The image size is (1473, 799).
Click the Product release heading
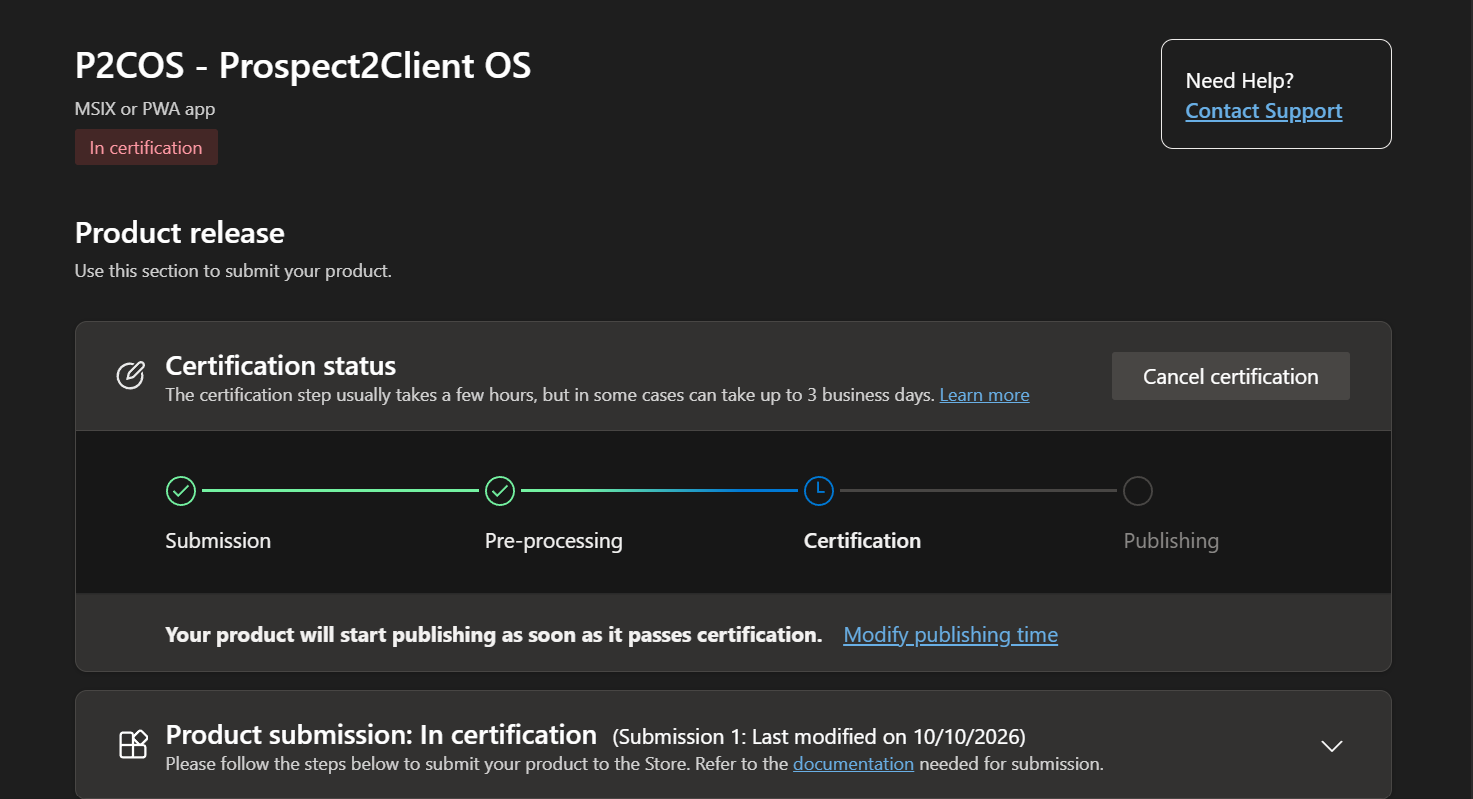[180, 233]
